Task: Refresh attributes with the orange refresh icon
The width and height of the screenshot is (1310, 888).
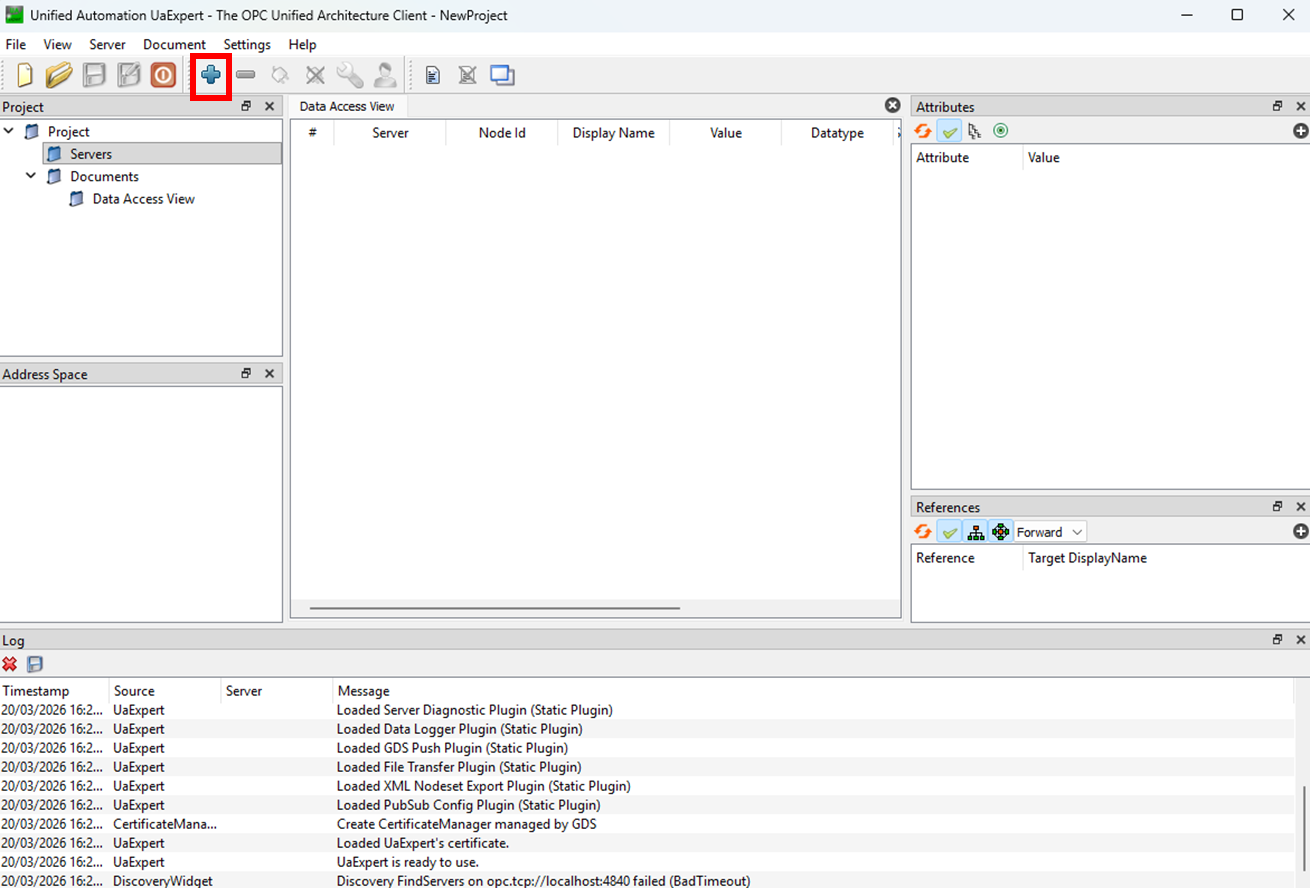Action: tap(922, 130)
